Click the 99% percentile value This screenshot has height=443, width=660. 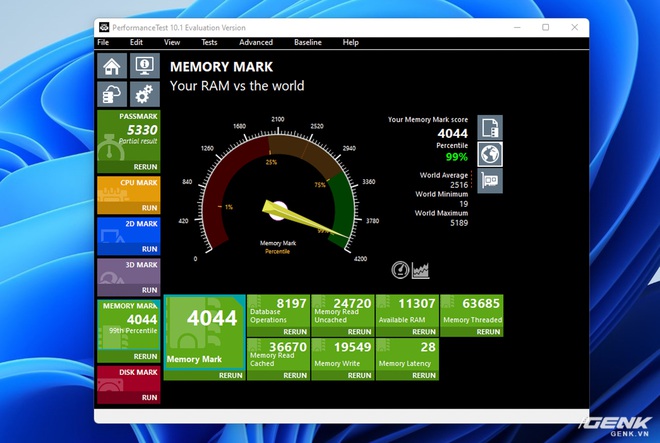[457, 157]
